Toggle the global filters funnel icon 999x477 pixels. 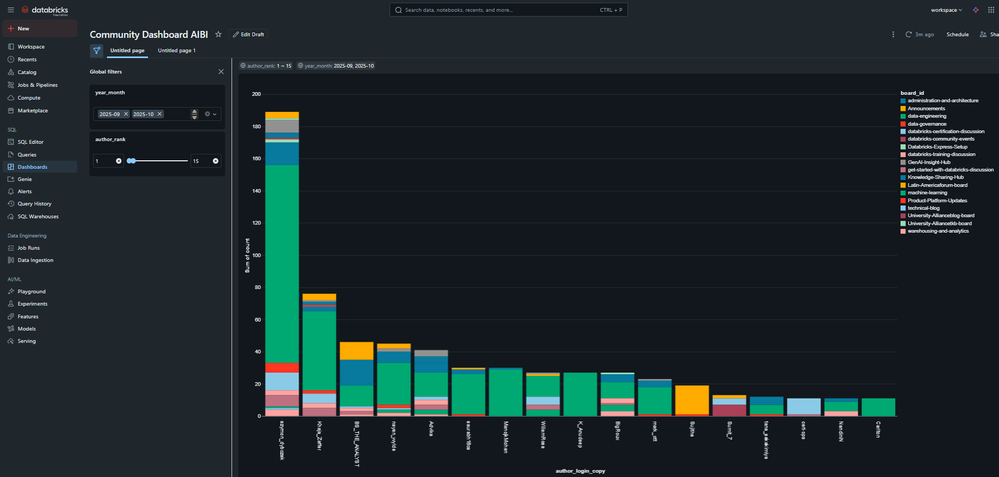[97, 50]
